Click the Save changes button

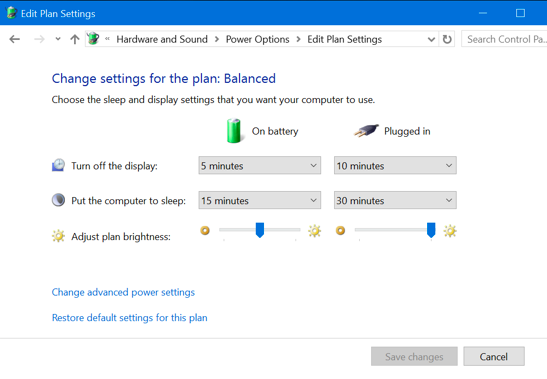pos(414,356)
